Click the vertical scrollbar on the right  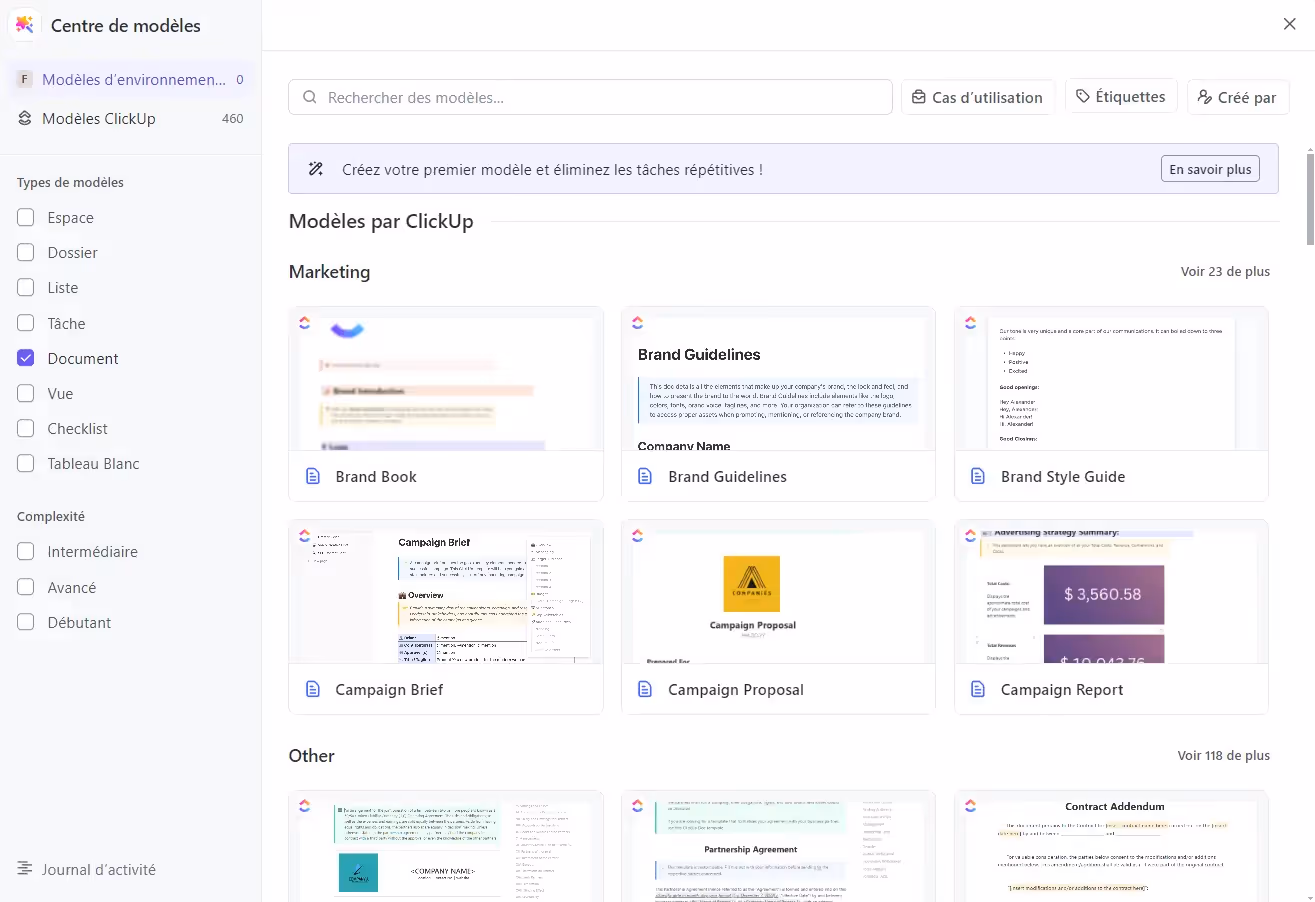[x=1309, y=196]
